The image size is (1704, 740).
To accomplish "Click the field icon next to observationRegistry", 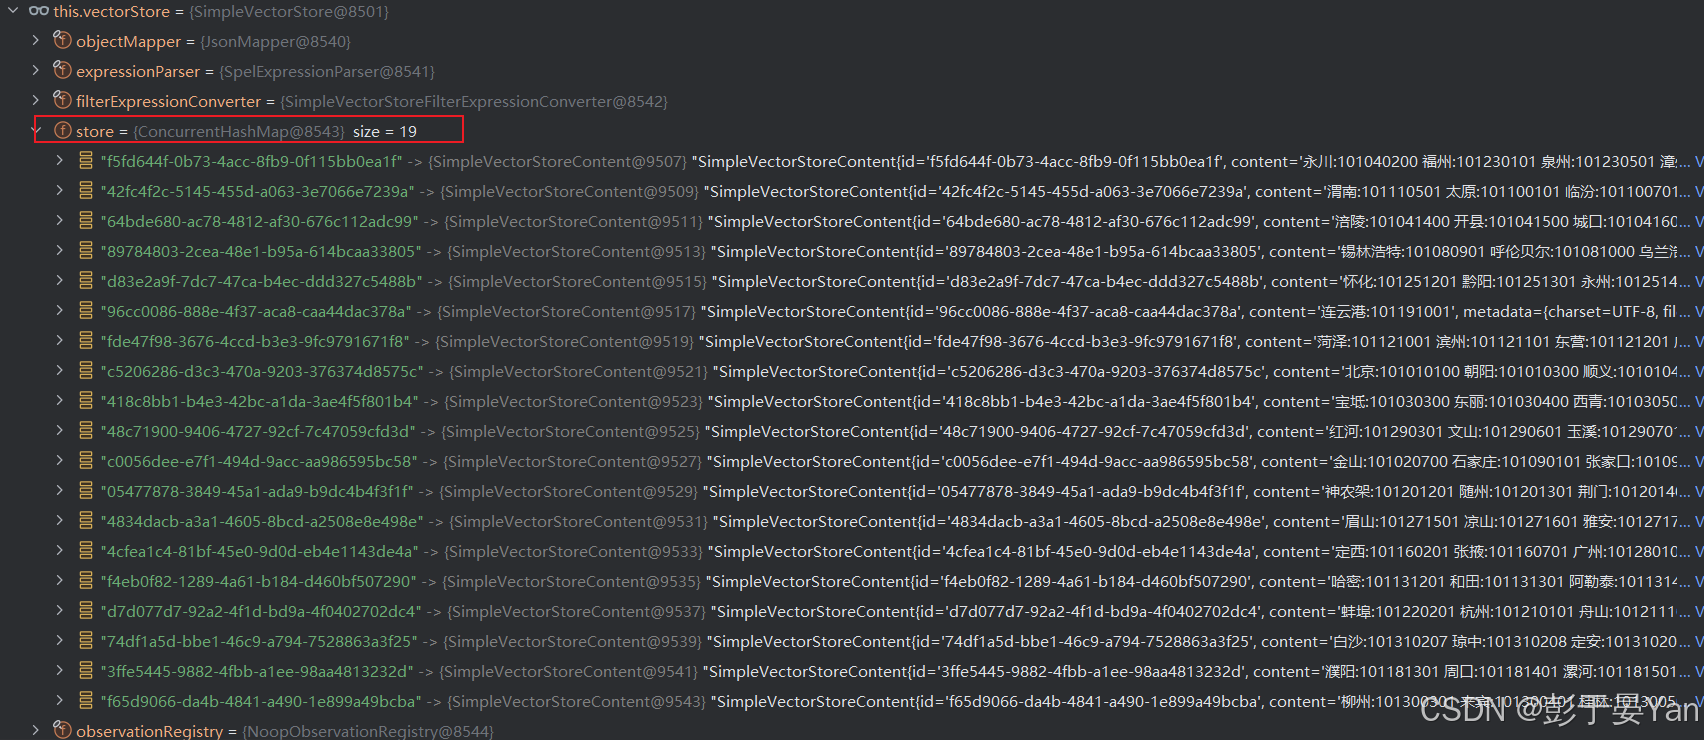I will [x=62, y=730].
